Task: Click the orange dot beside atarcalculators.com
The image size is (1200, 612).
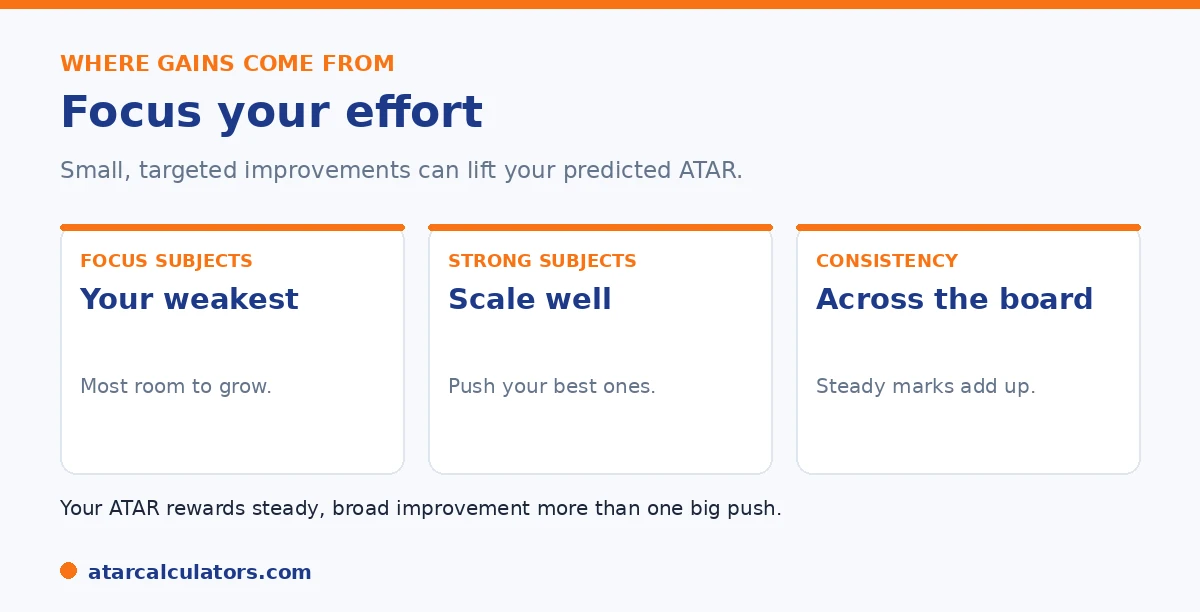Action: (68, 571)
